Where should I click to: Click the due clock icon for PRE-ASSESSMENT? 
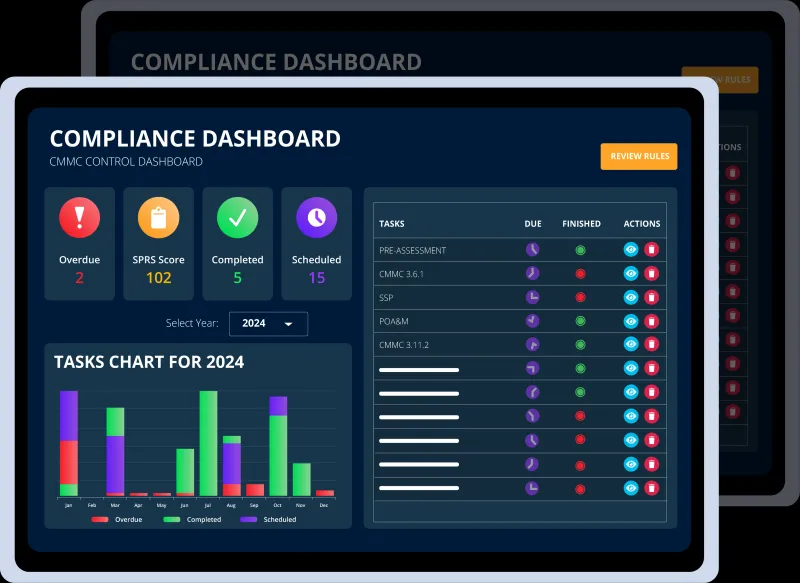click(532, 249)
